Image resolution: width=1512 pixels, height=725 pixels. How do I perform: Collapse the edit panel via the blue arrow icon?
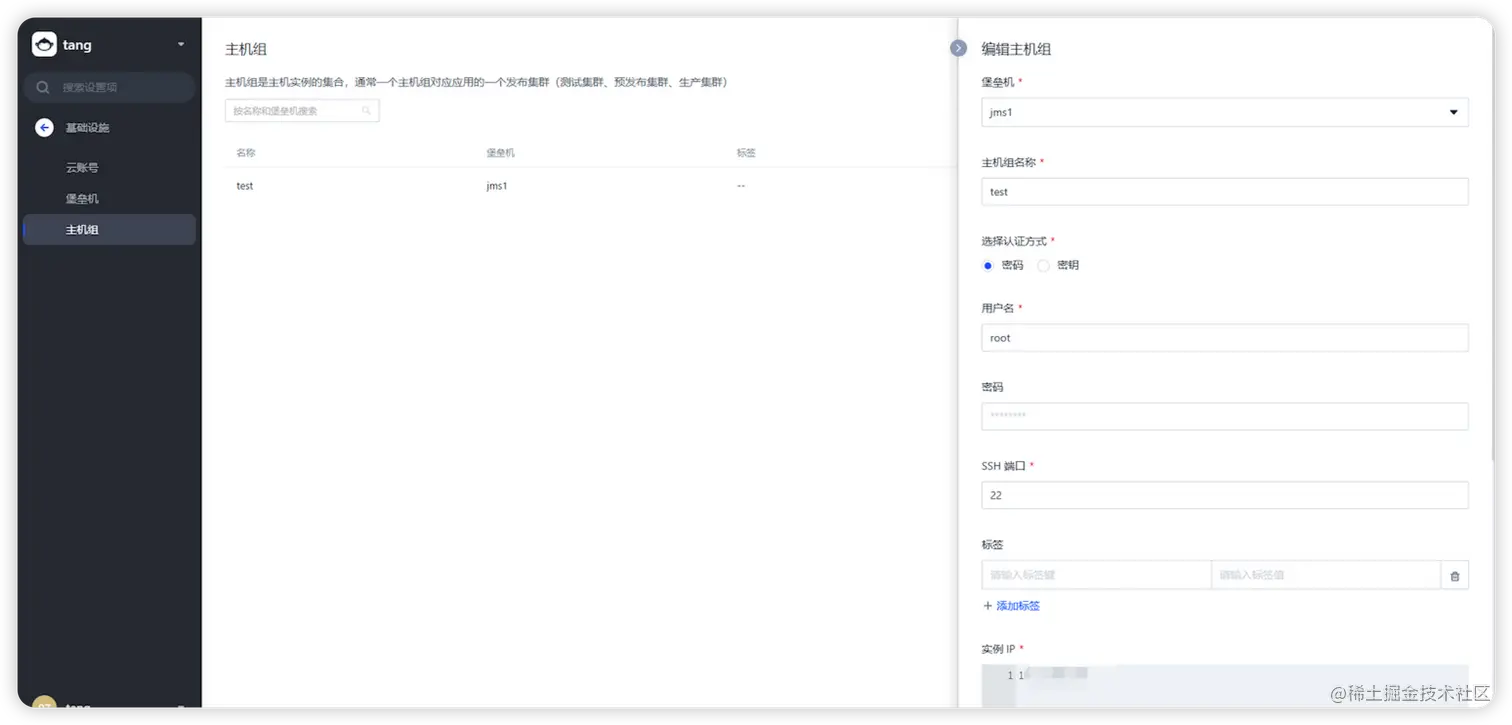click(957, 47)
